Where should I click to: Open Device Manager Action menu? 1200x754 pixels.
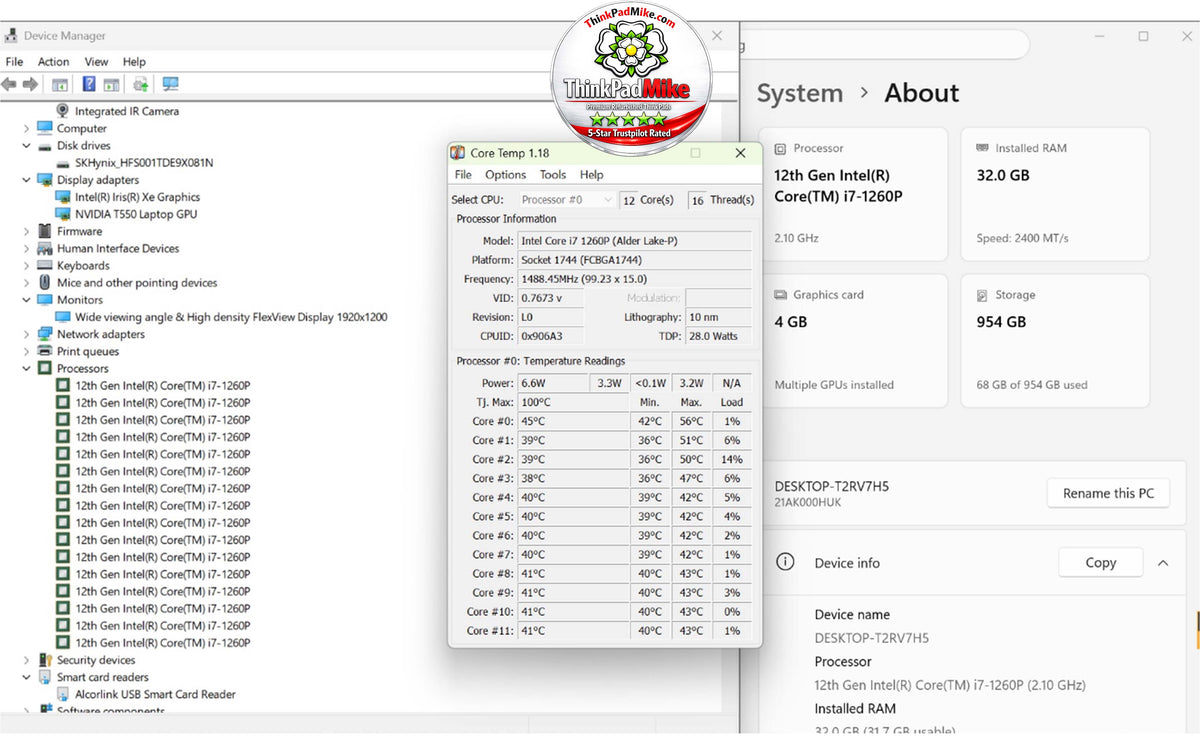[x=54, y=62]
